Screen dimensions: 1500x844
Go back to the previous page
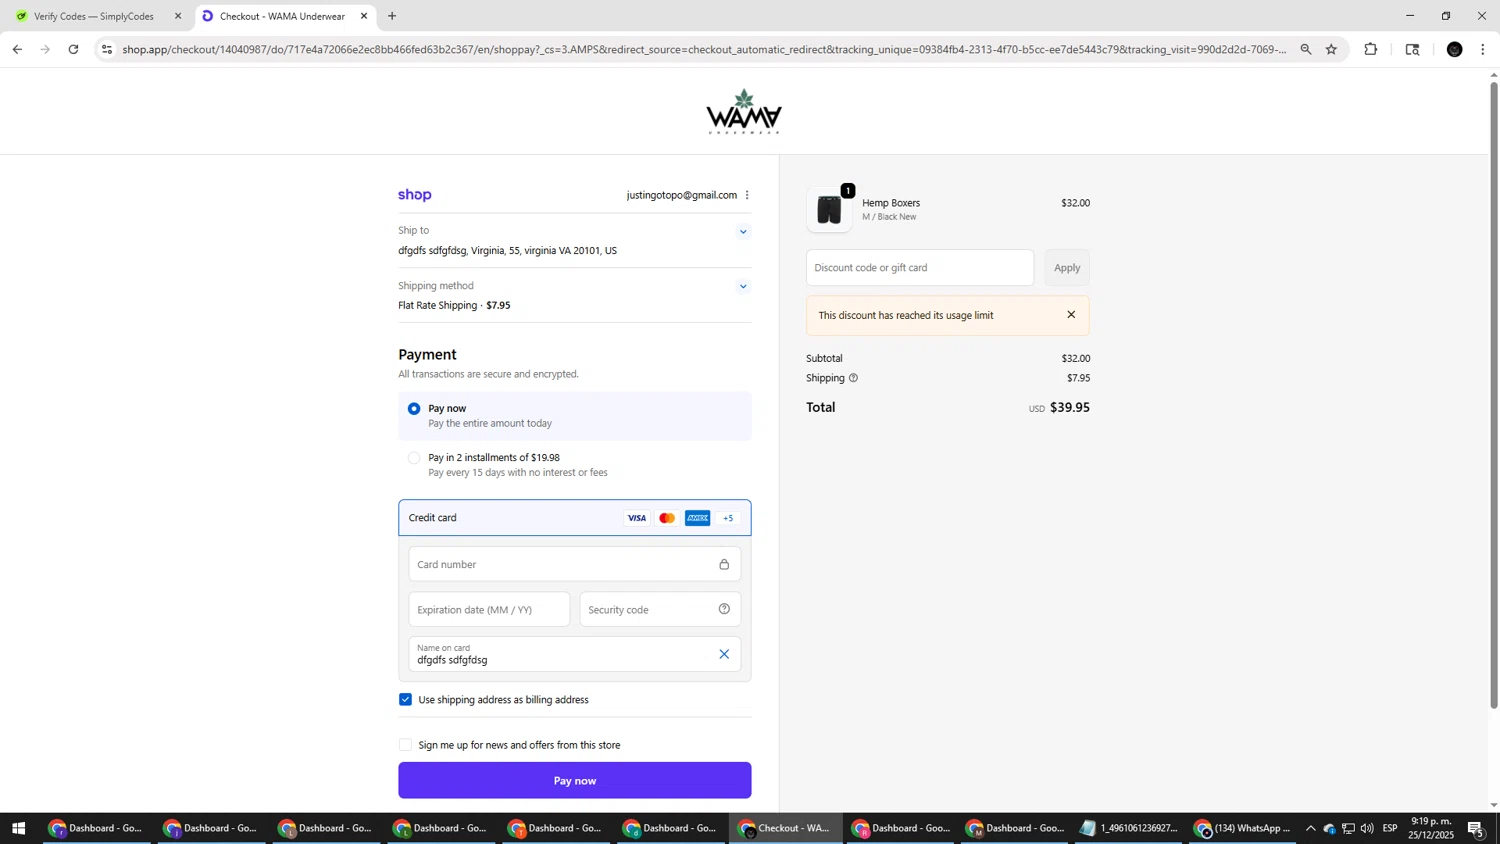17,49
